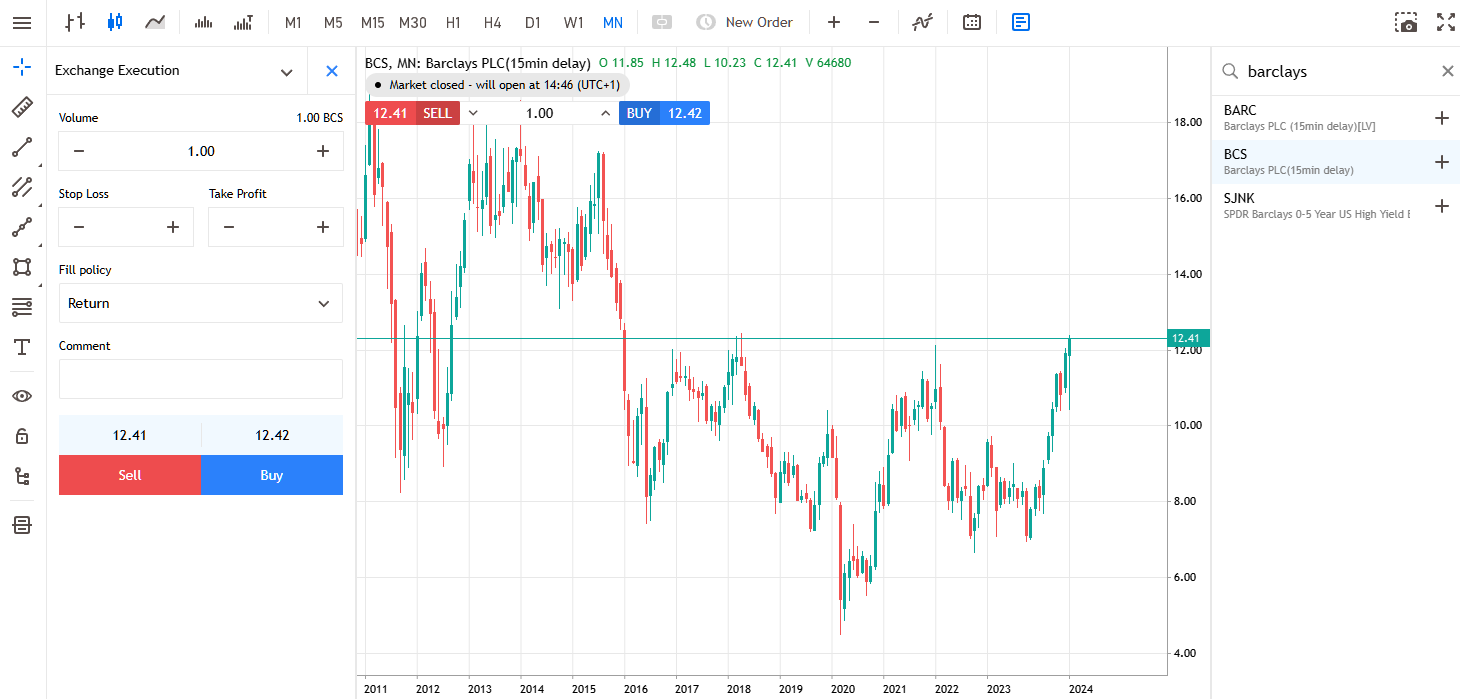Open the indicators list icon
1460x699 pixels.
pyautogui.click(x=922, y=22)
